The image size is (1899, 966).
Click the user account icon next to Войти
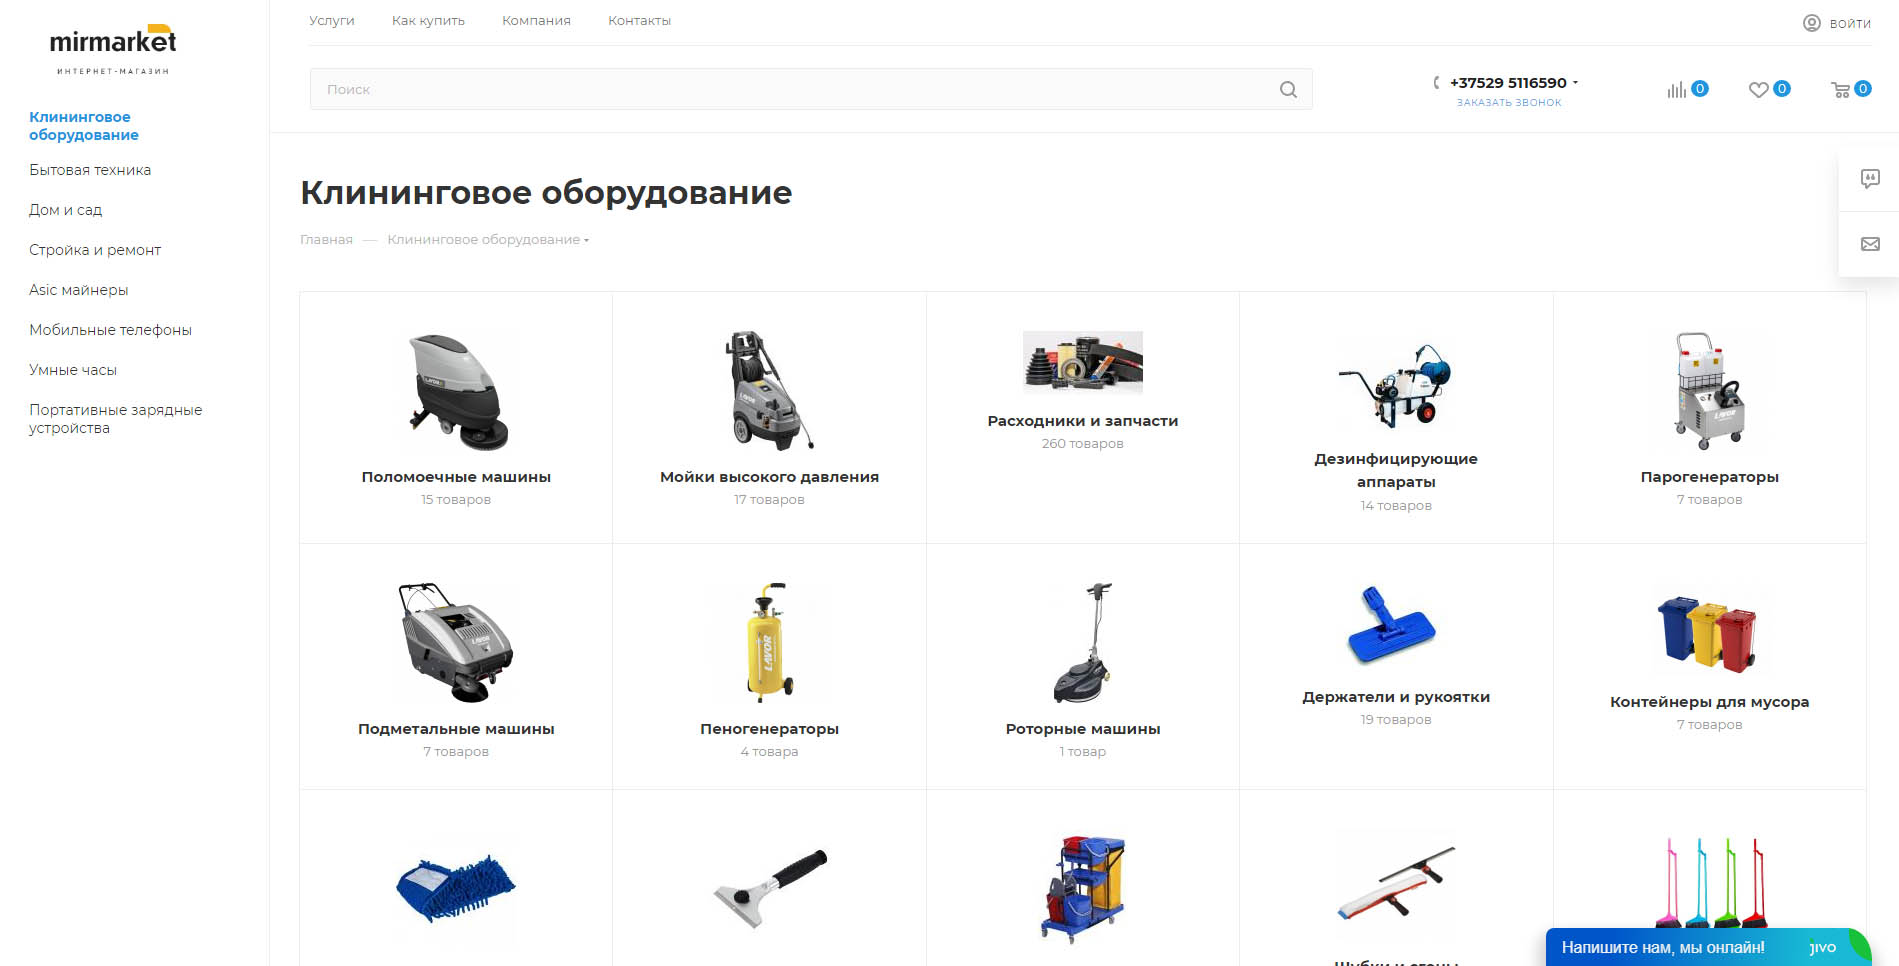[1812, 23]
